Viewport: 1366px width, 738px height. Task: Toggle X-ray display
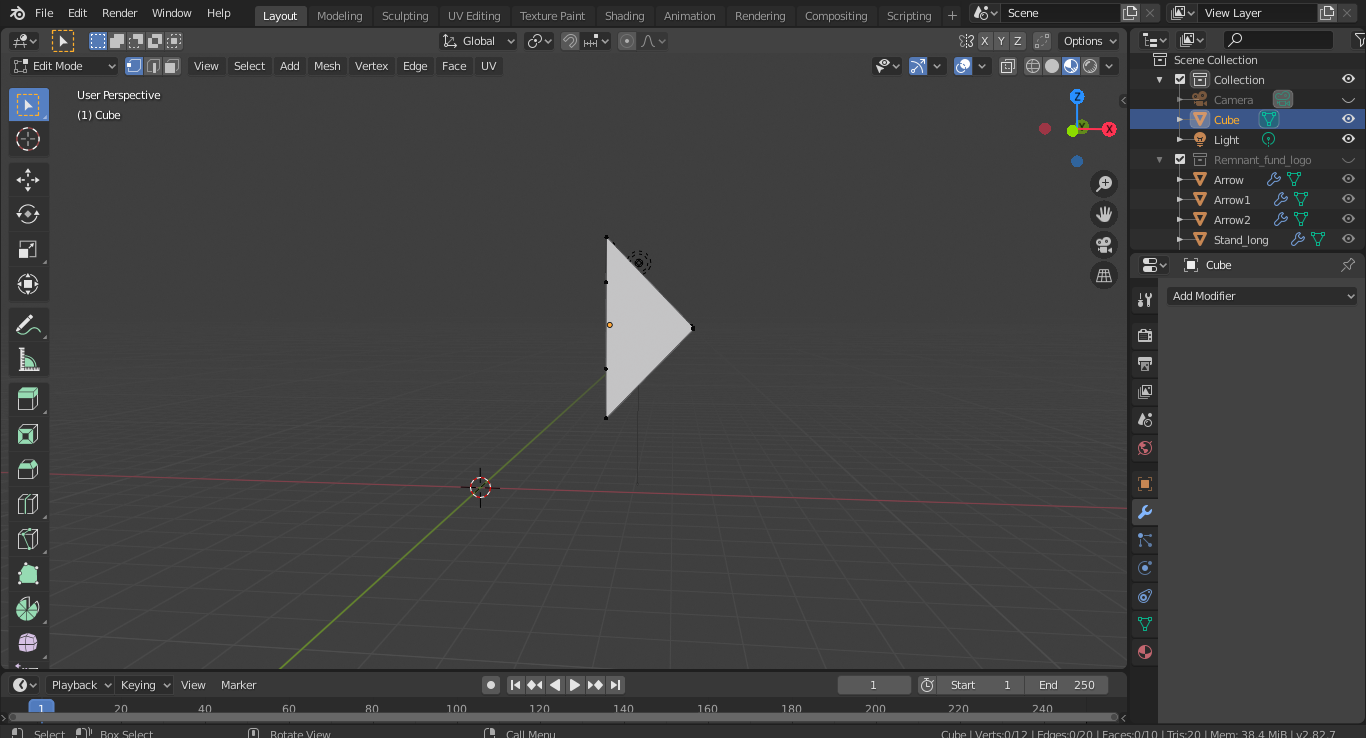(x=1008, y=66)
